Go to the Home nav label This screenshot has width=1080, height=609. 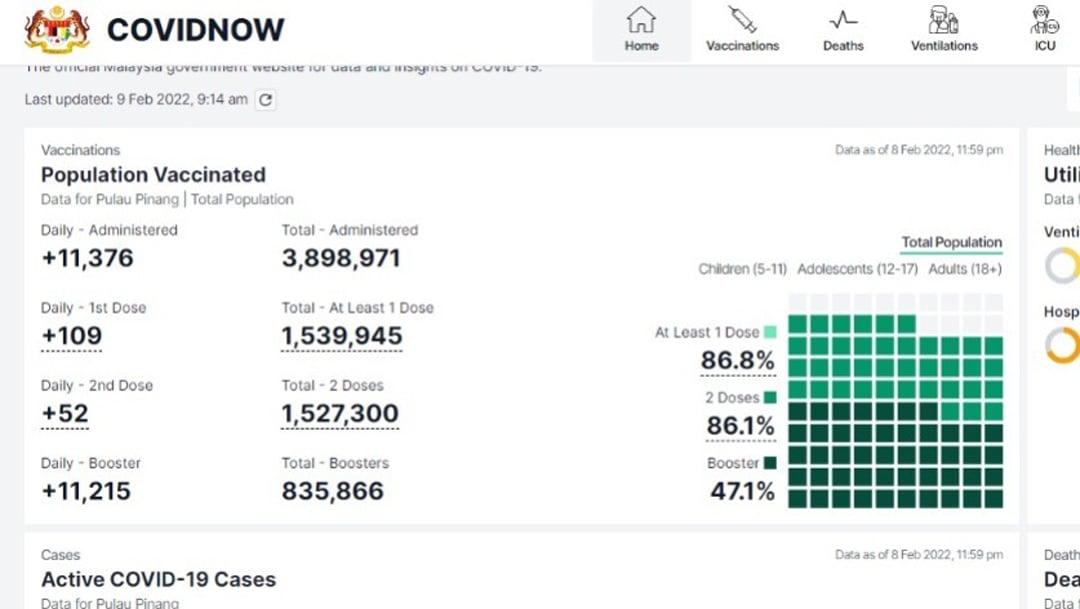click(x=641, y=45)
